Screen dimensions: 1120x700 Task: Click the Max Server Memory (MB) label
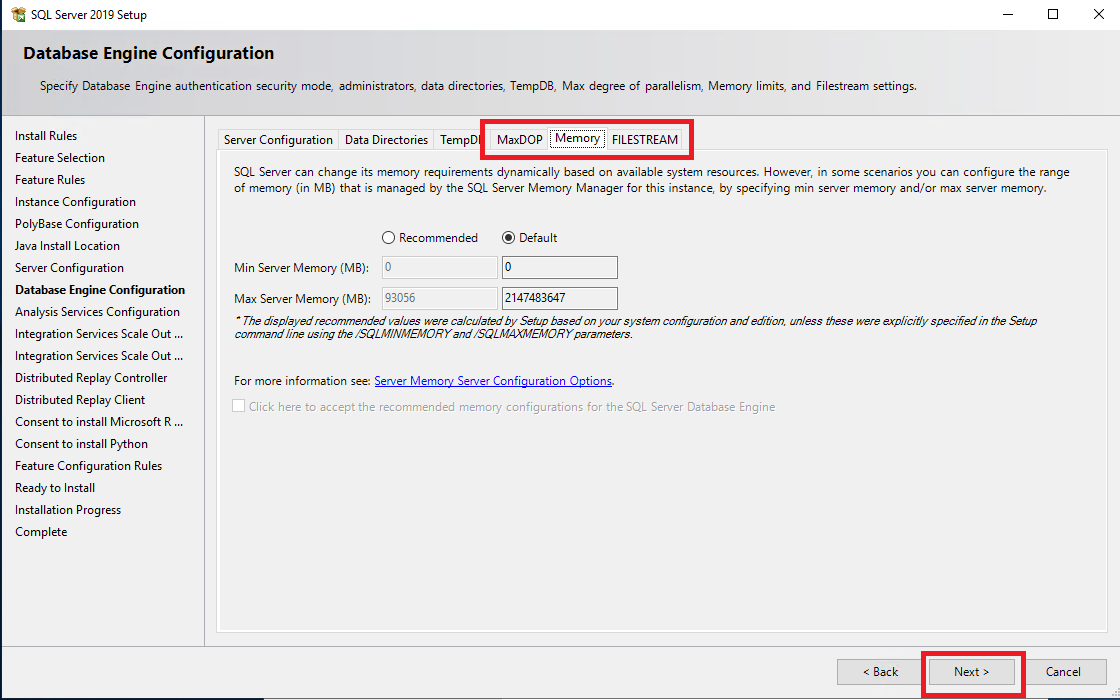coord(302,299)
